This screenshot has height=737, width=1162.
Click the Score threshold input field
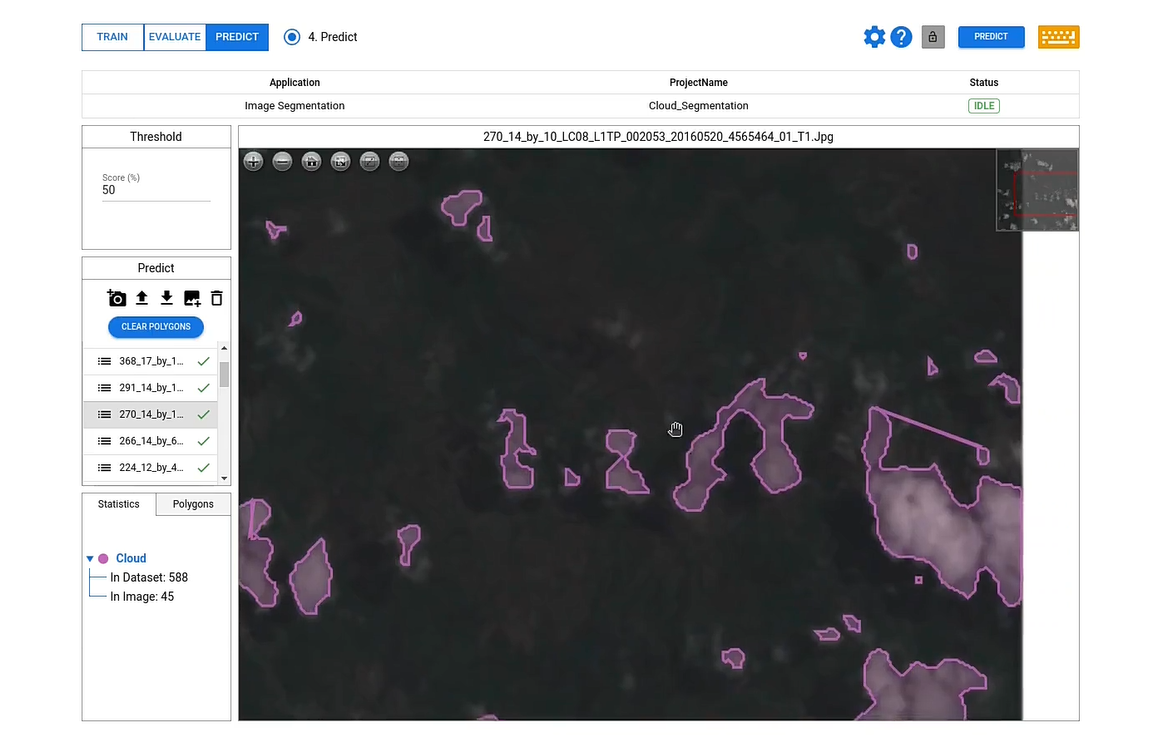(156, 190)
